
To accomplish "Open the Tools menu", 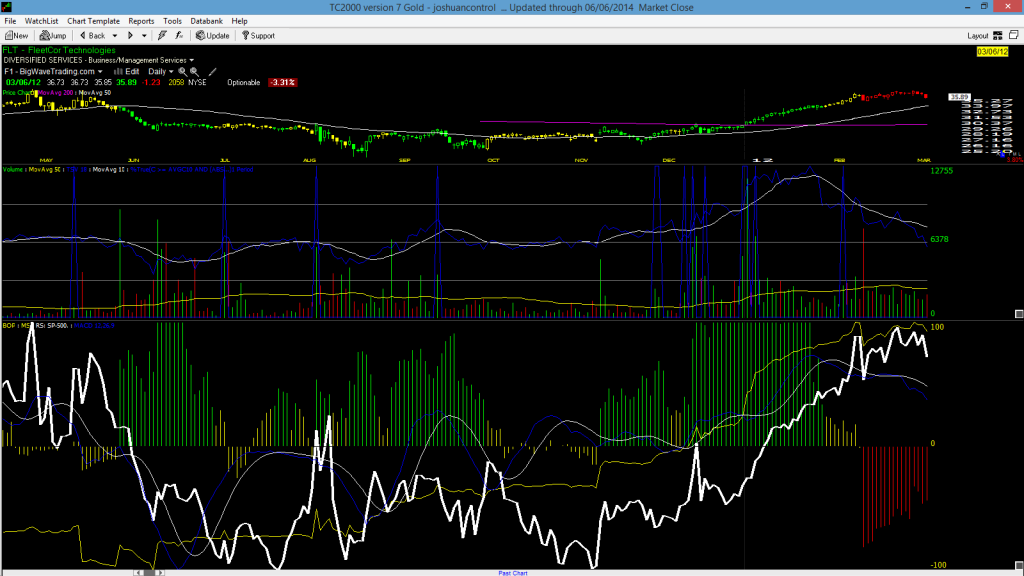I will click(x=172, y=21).
